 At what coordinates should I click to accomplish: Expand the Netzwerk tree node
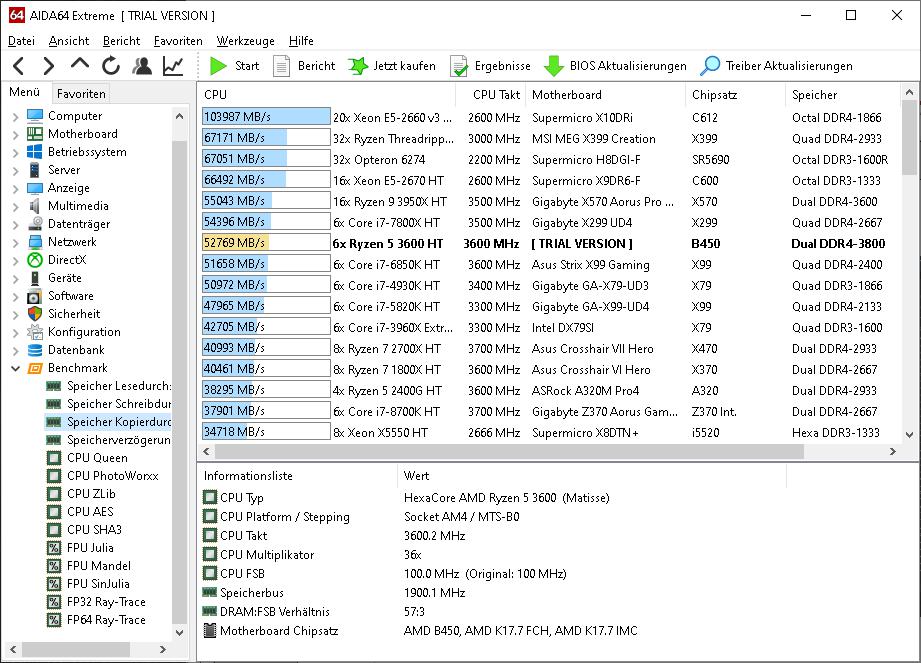tap(15, 242)
